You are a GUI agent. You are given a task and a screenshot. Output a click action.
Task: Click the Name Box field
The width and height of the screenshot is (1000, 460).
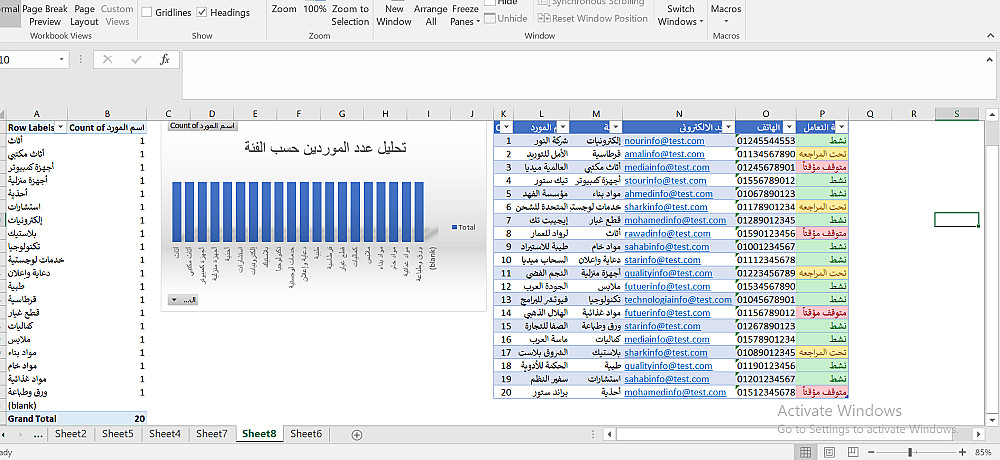pos(28,59)
